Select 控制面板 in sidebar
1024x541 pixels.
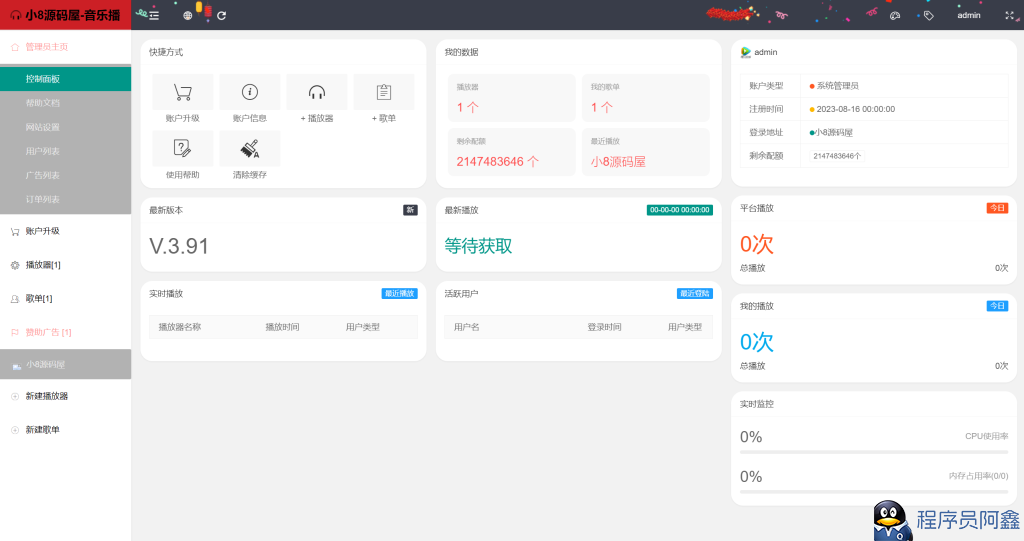point(65,78)
